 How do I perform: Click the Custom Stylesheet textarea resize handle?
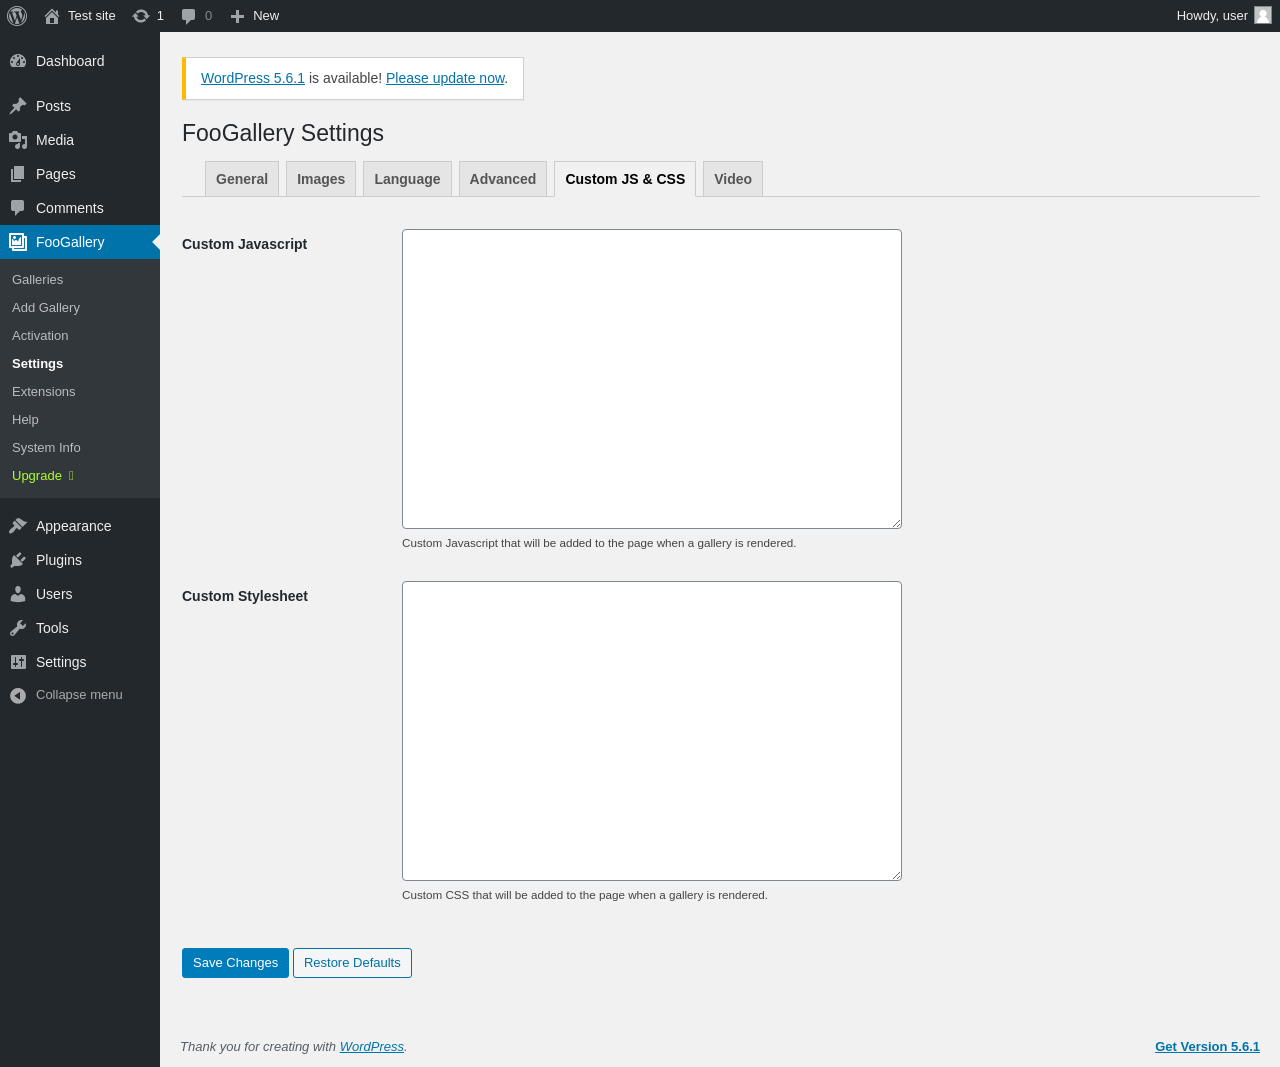pyautogui.click(x=896, y=875)
